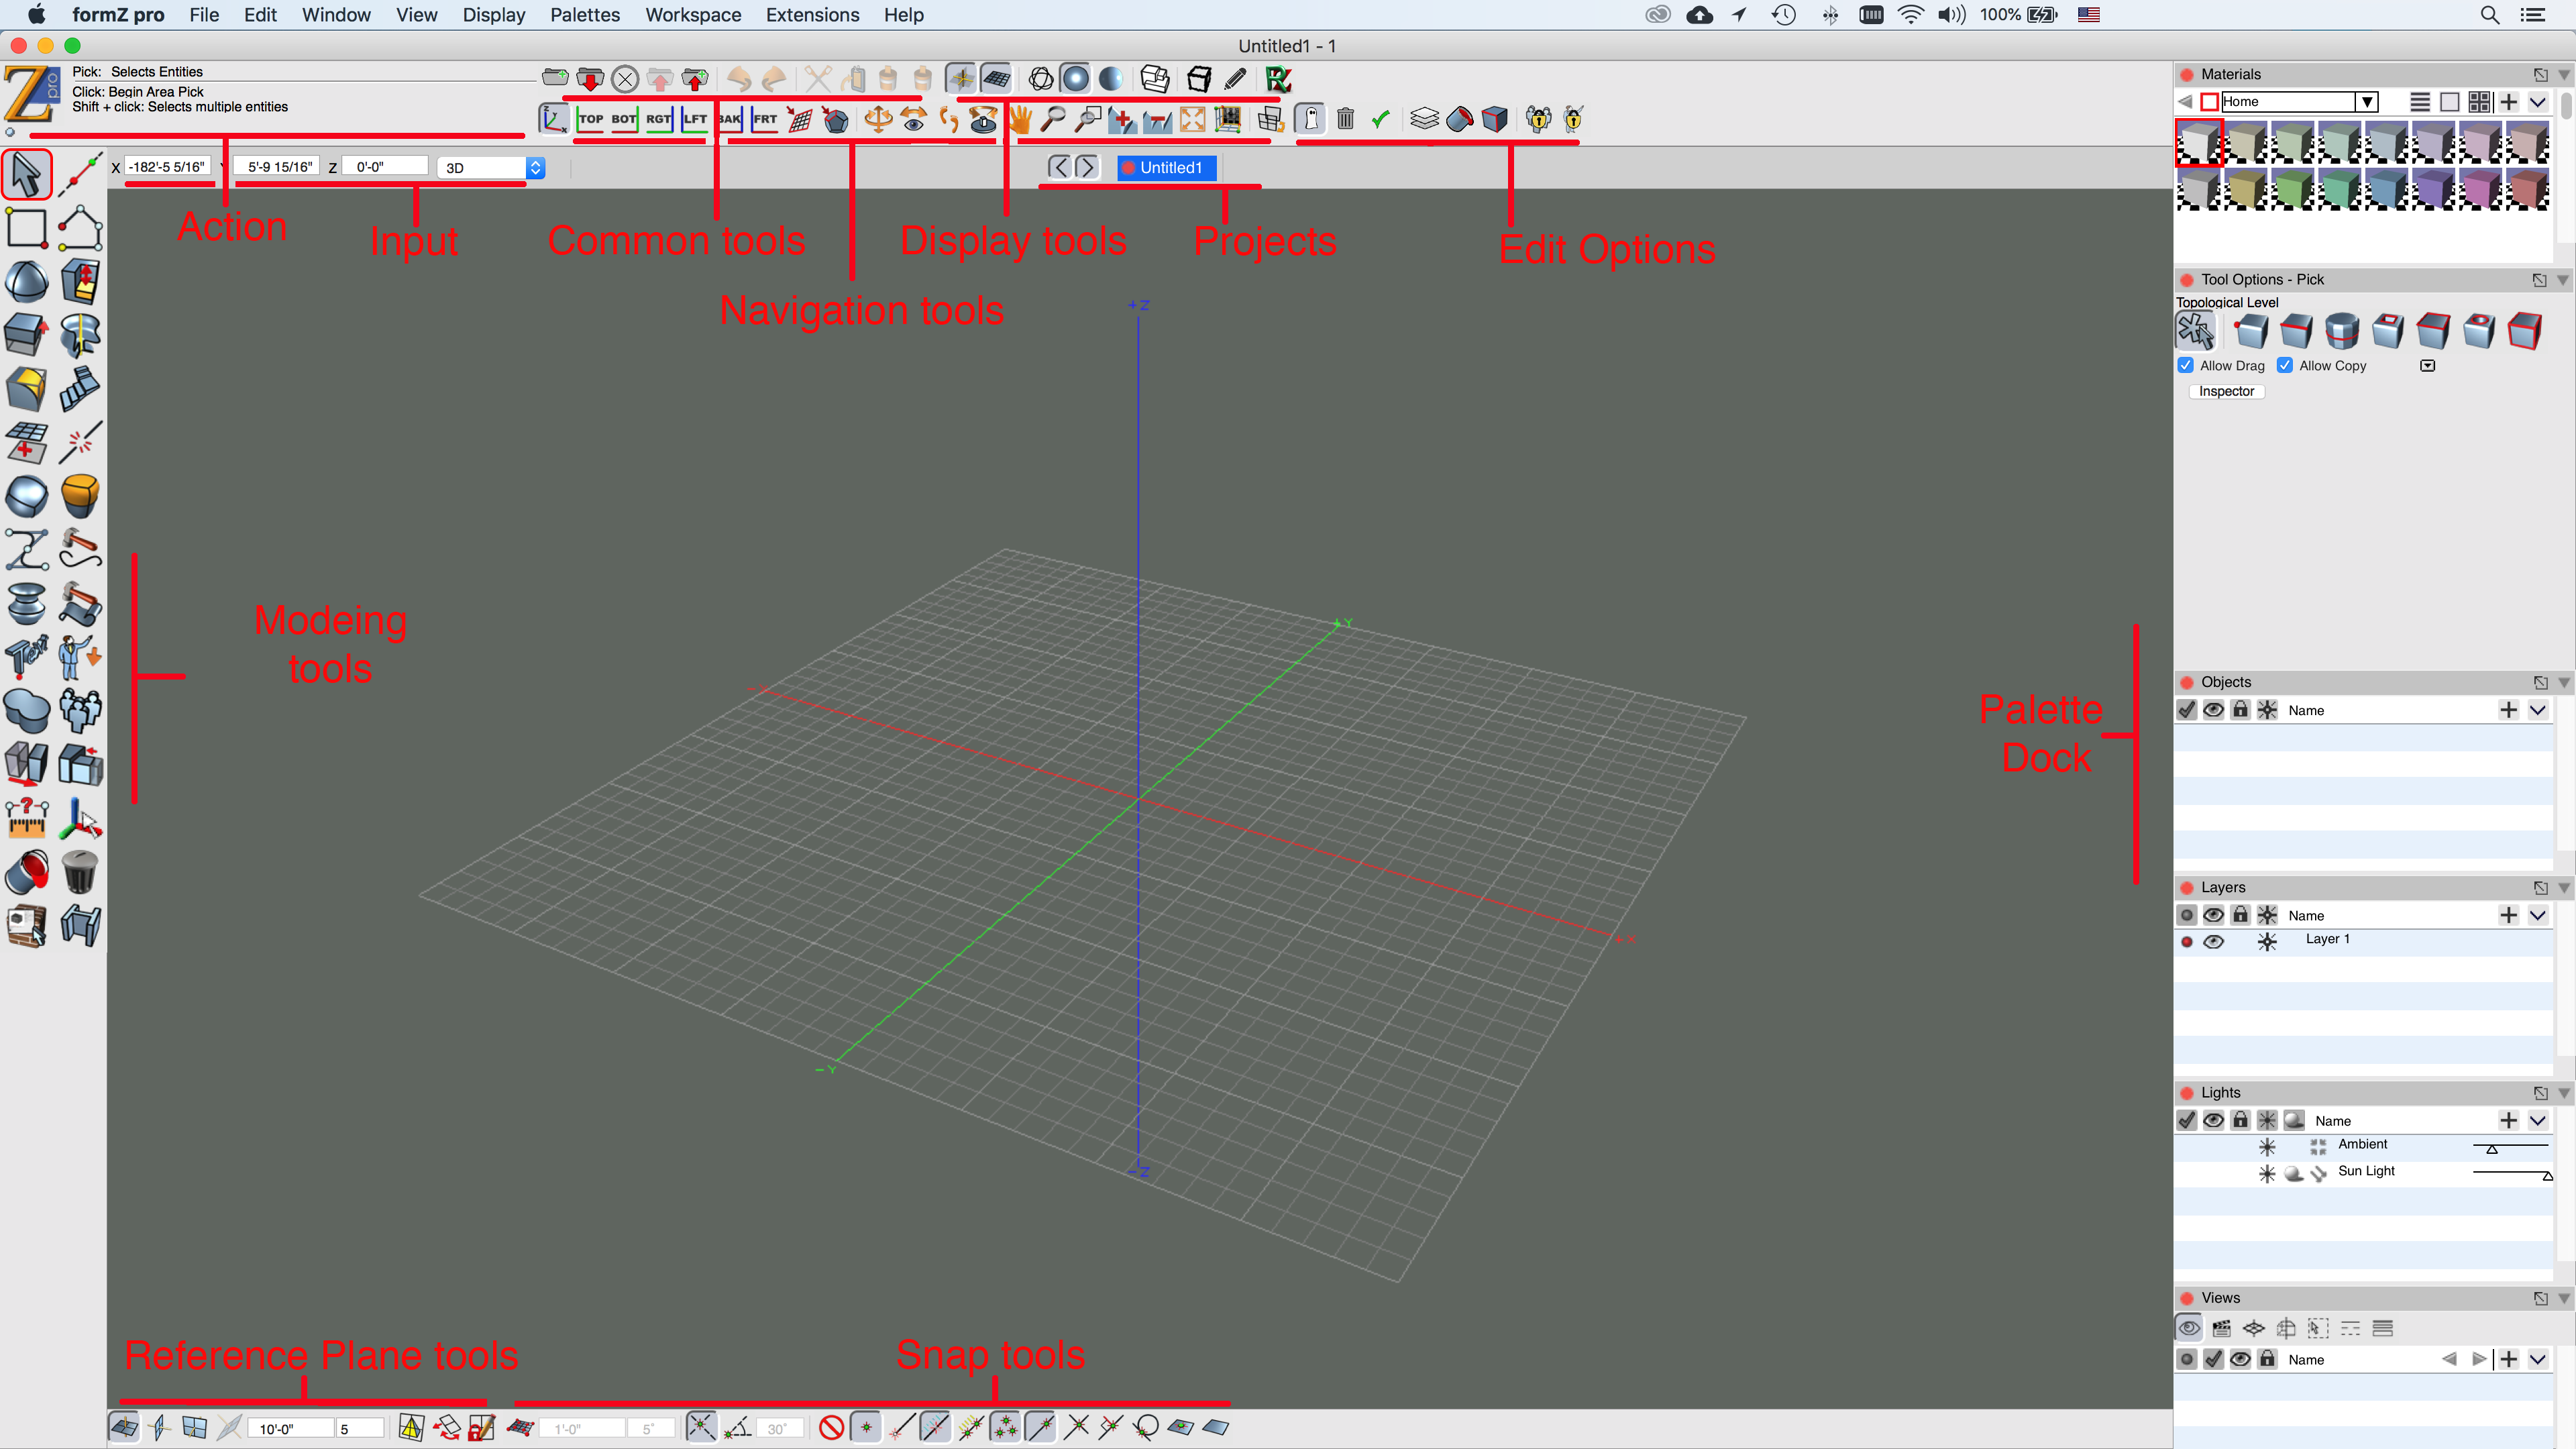Viewport: 2576px width, 1449px height.
Task: Toggle visibility eye of Layer 1
Action: pos(2213,941)
